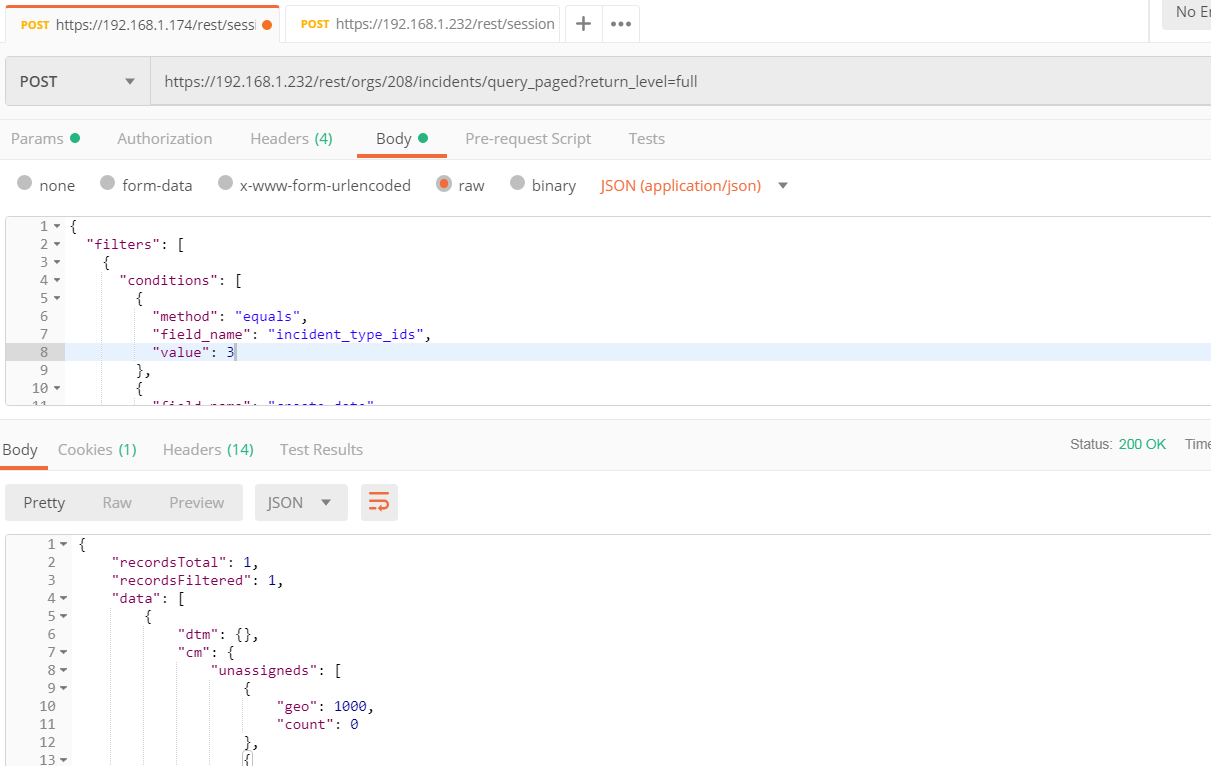Viewport: 1216px width, 766px height.
Task: Collapse response "unassigneds" fold arrow line 8
Action: point(64,670)
